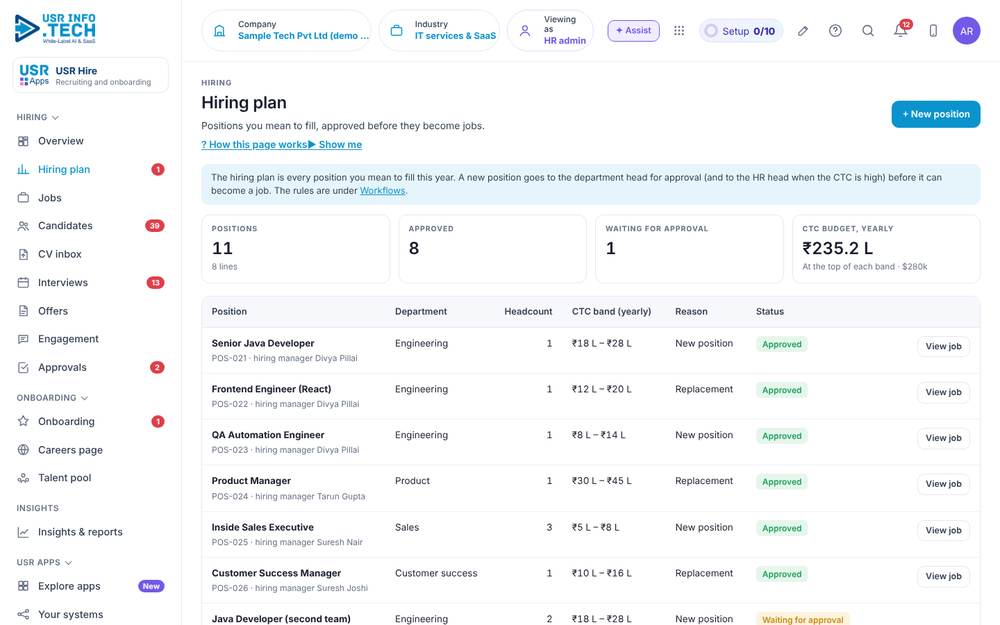The width and height of the screenshot is (1000, 625).
Task: Click the Company building icon
Action: tap(219, 31)
